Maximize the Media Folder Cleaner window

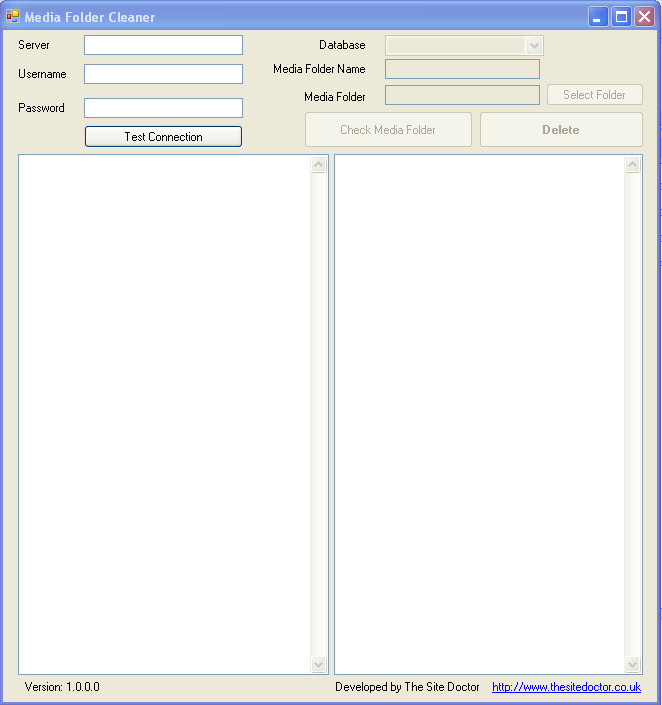[x=621, y=17]
